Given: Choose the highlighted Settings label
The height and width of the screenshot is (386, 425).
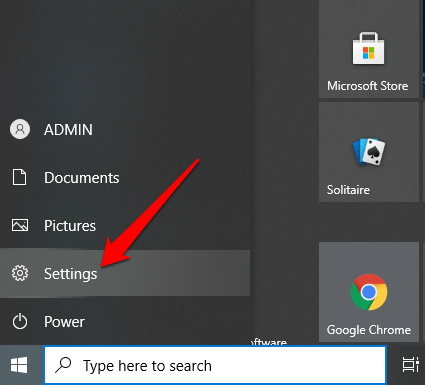Looking at the screenshot, I should click(x=71, y=274).
